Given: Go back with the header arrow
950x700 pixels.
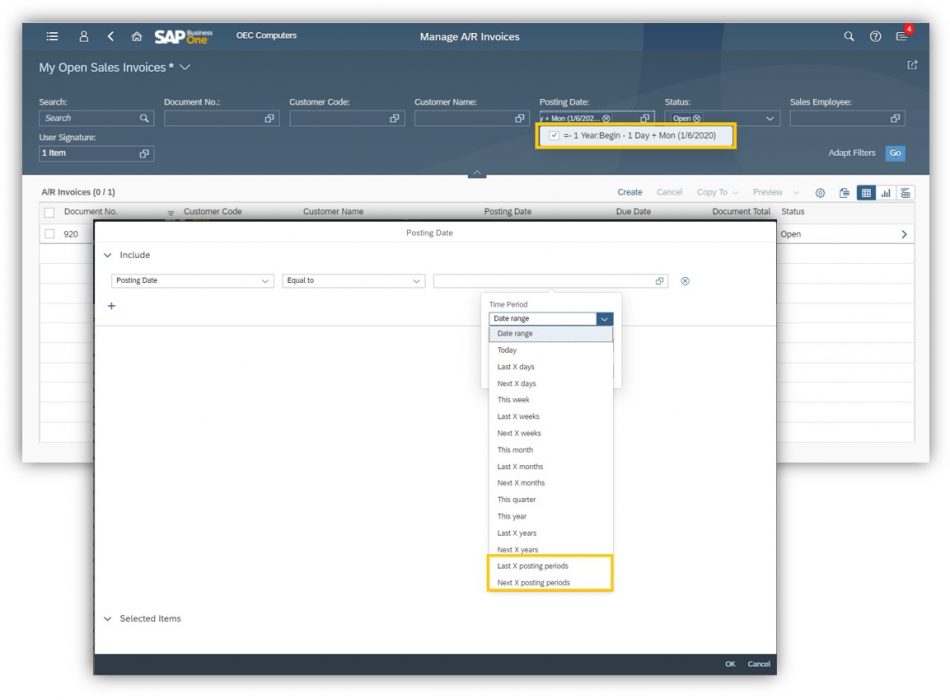Looking at the screenshot, I should pos(110,36).
